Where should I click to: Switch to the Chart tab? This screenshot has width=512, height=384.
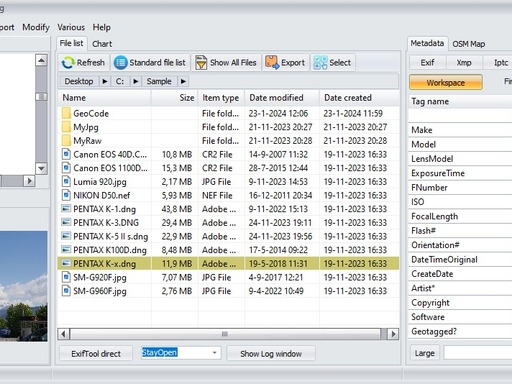tap(102, 44)
